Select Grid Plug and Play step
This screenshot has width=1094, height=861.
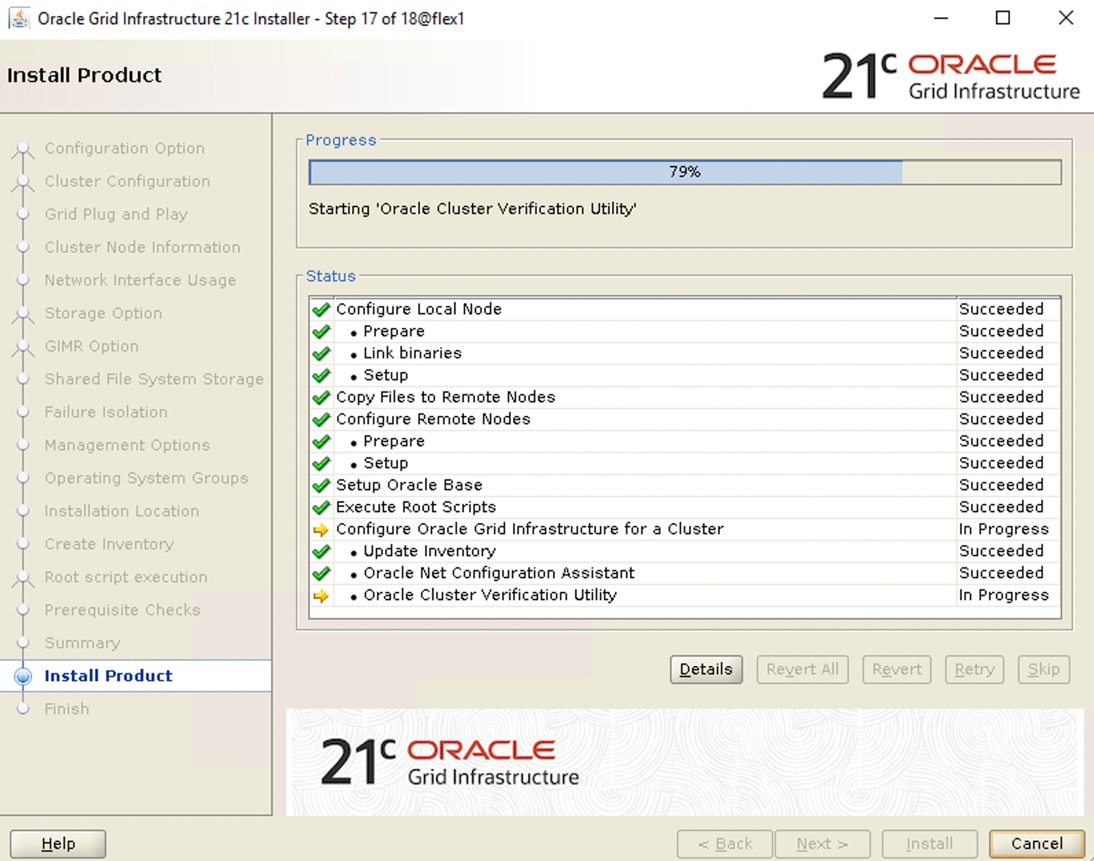pyautogui.click(x=116, y=214)
